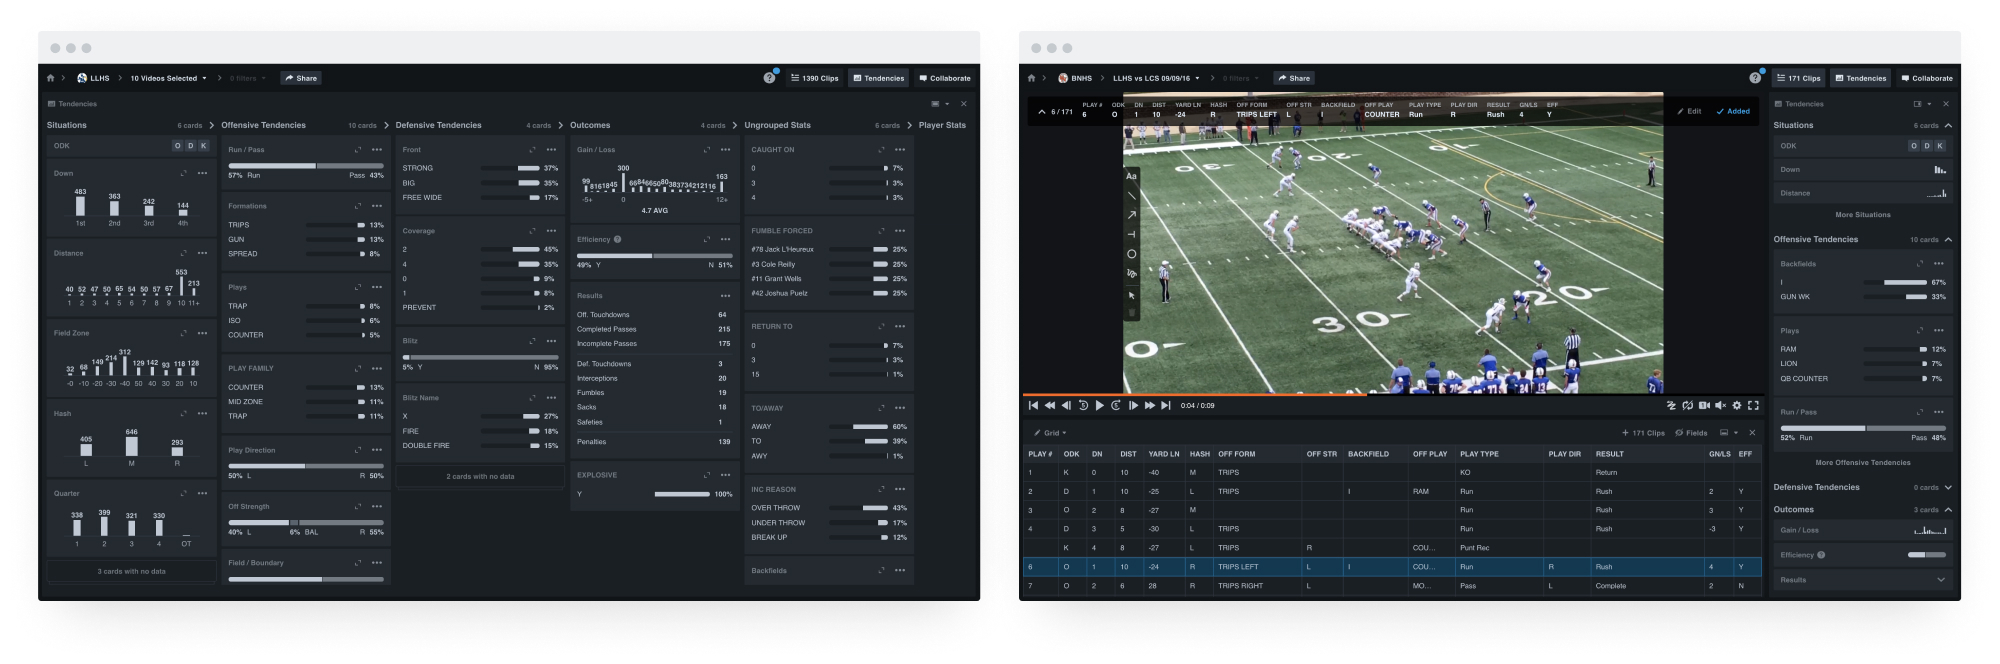The width and height of the screenshot is (2000, 664).
Task: Expand the Defensive Tendencies 0 cards section
Action: tap(1947, 488)
